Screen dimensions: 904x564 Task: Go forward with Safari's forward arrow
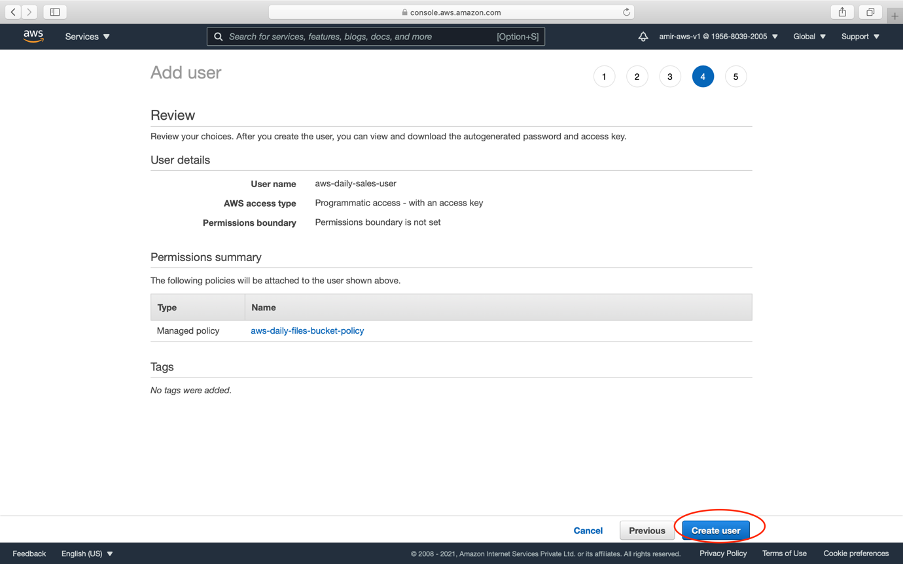click(29, 12)
